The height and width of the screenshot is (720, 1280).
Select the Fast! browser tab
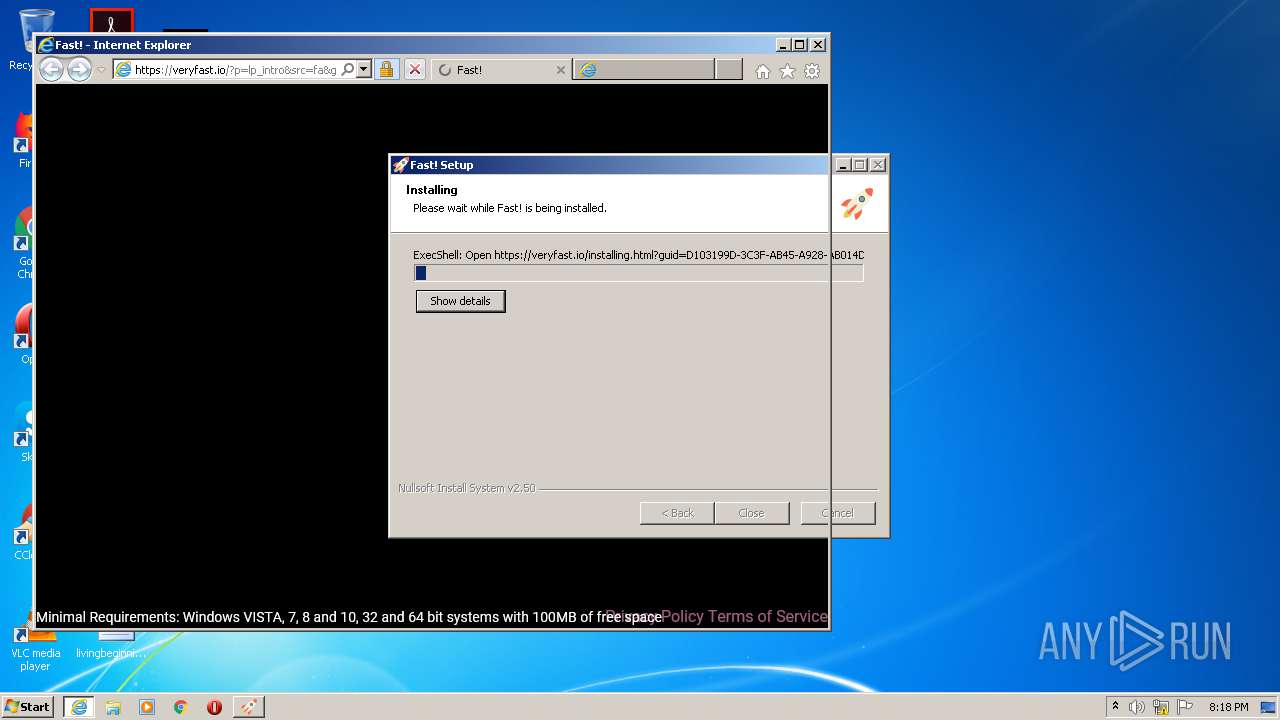(x=500, y=70)
